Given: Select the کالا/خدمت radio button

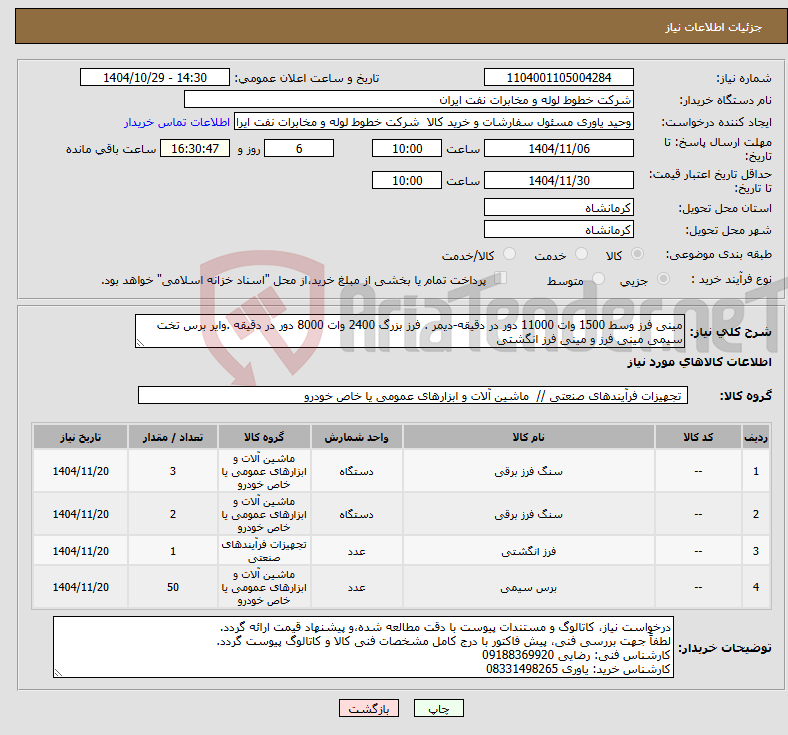Looking at the screenshot, I should click(x=509, y=254).
